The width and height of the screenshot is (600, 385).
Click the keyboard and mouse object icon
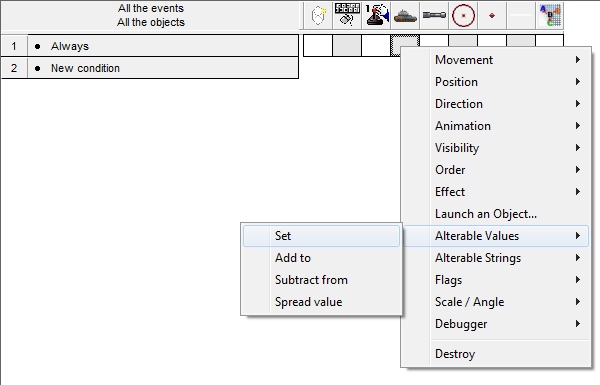point(347,16)
